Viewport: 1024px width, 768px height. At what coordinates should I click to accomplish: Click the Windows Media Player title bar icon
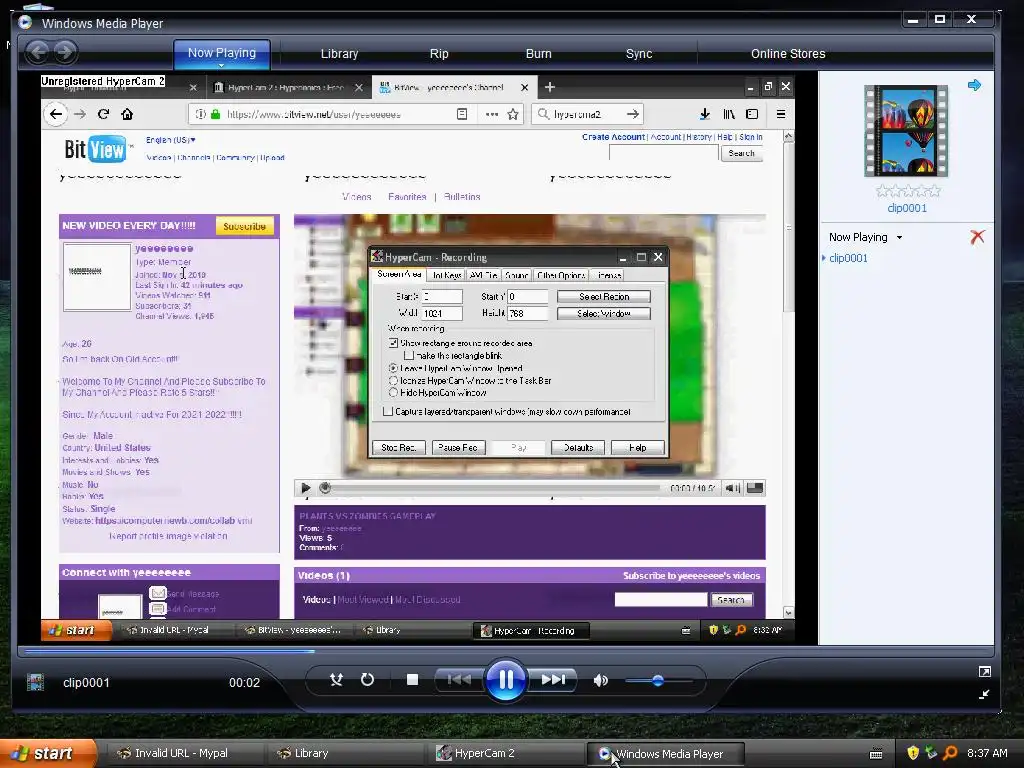pyautogui.click(x=25, y=22)
